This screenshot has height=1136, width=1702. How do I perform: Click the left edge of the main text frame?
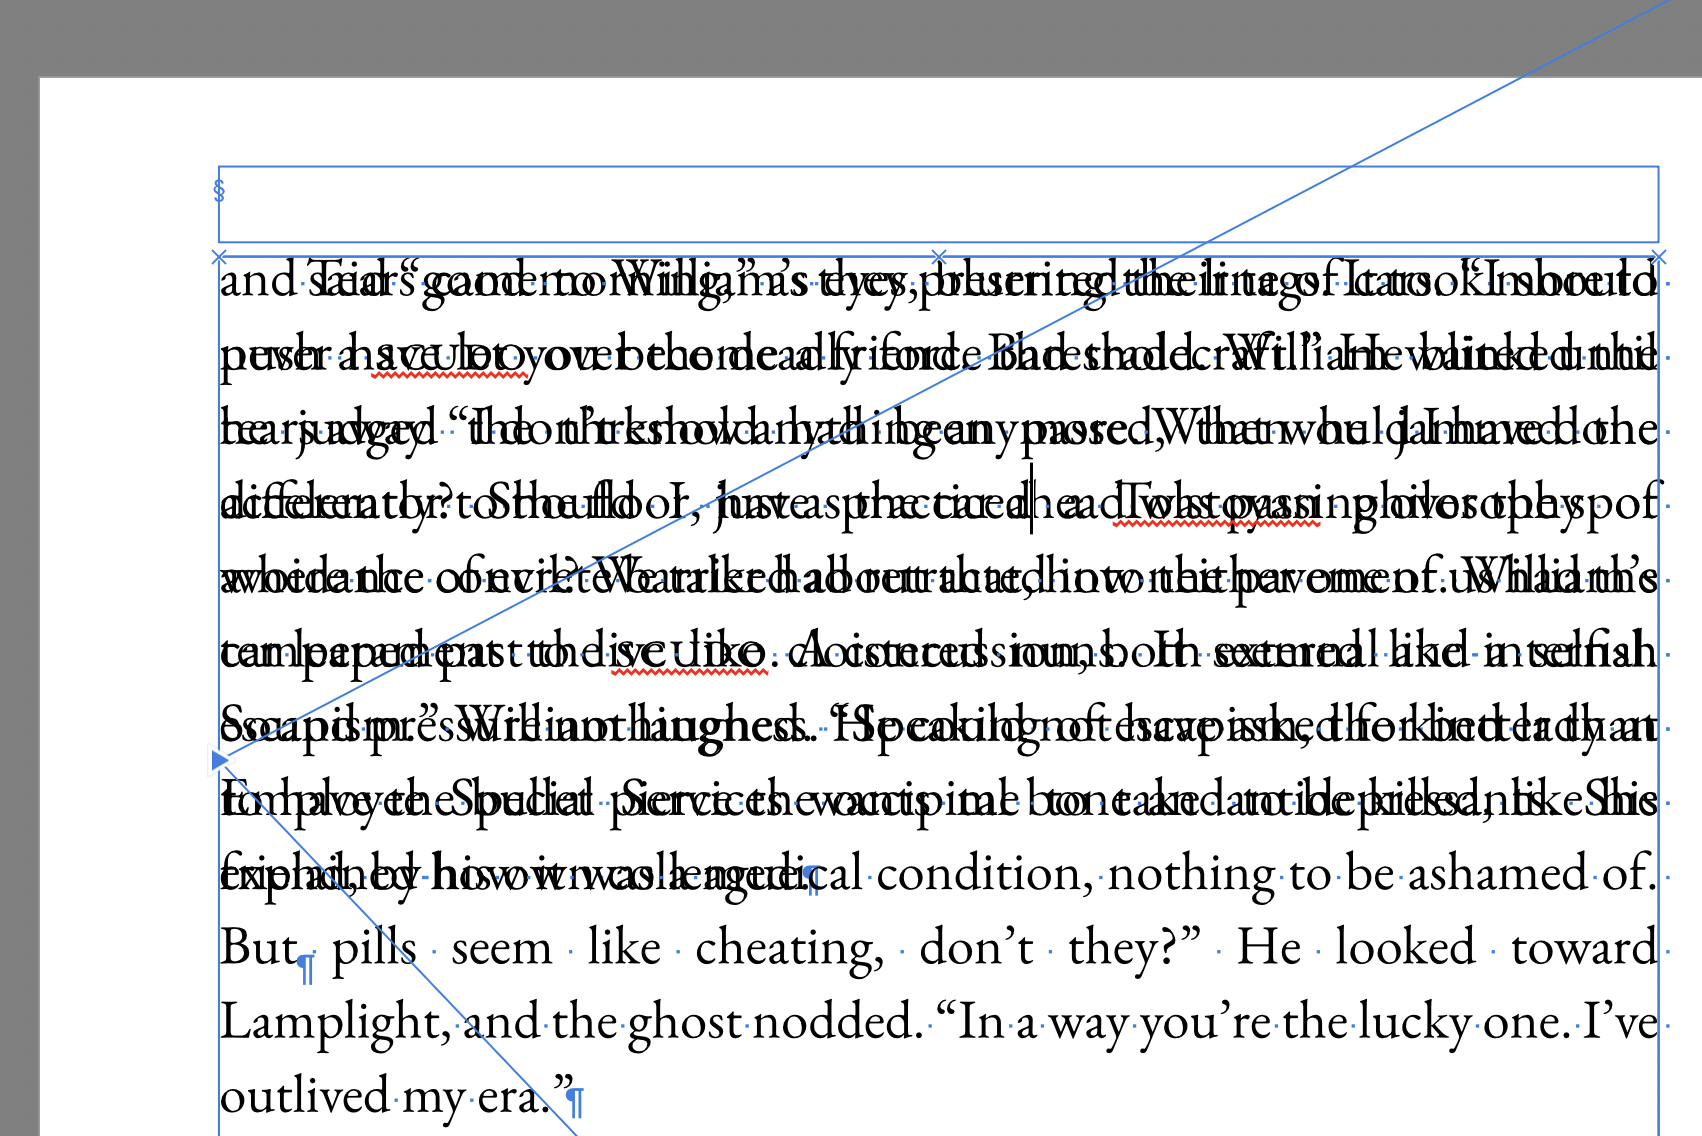point(217,900)
